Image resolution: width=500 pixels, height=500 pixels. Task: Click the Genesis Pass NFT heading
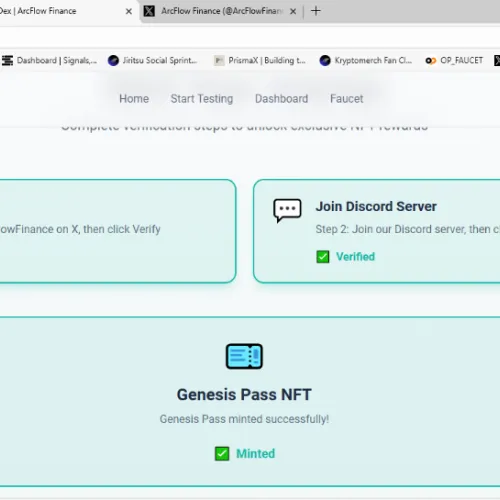244,395
